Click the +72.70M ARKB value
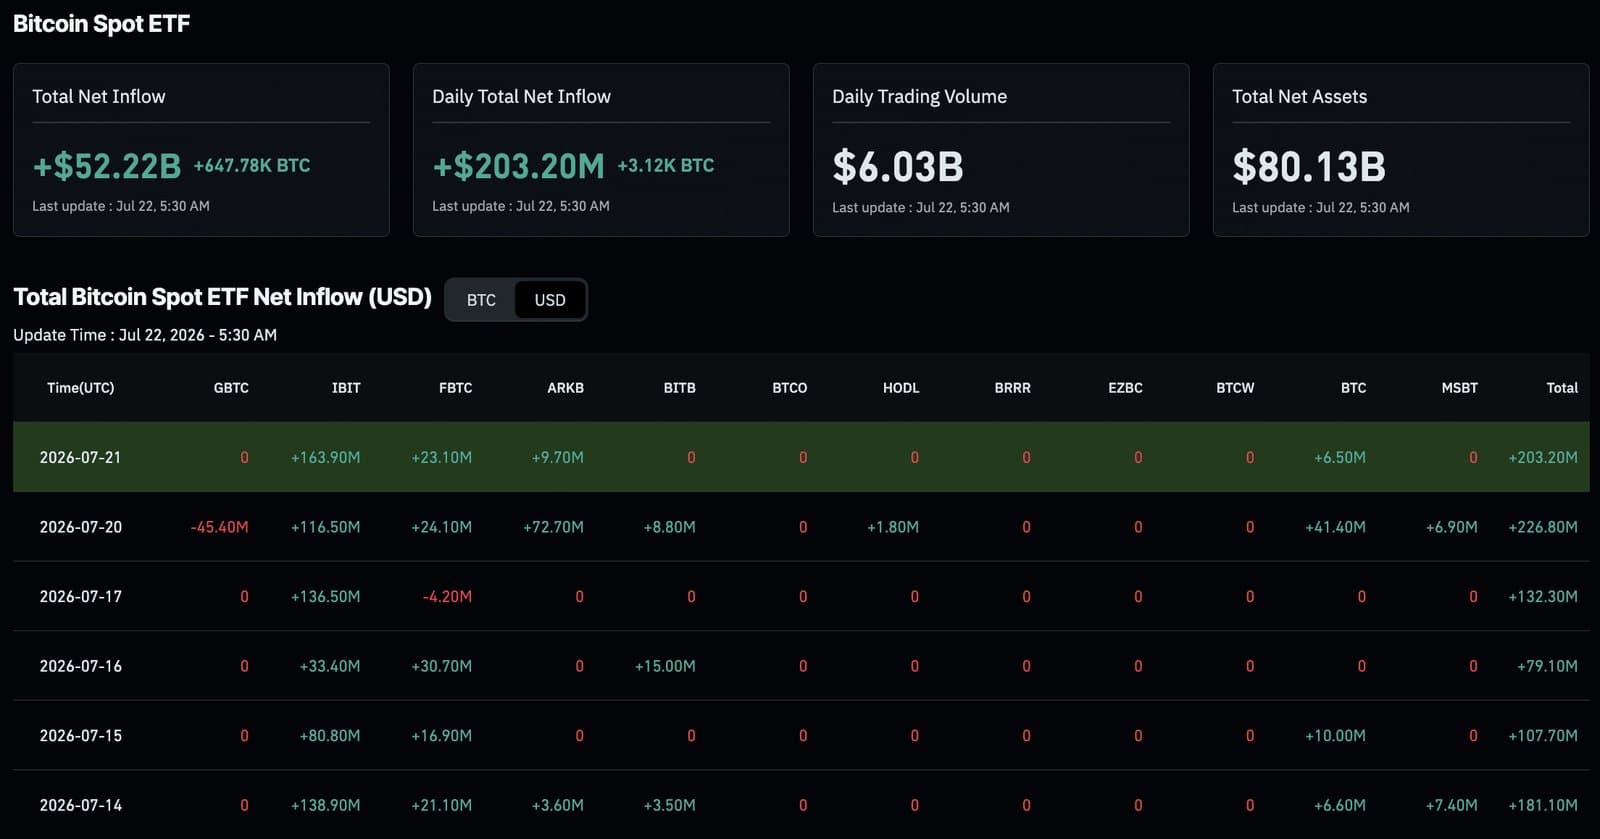Image resolution: width=1600 pixels, height=839 pixels. coord(553,527)
